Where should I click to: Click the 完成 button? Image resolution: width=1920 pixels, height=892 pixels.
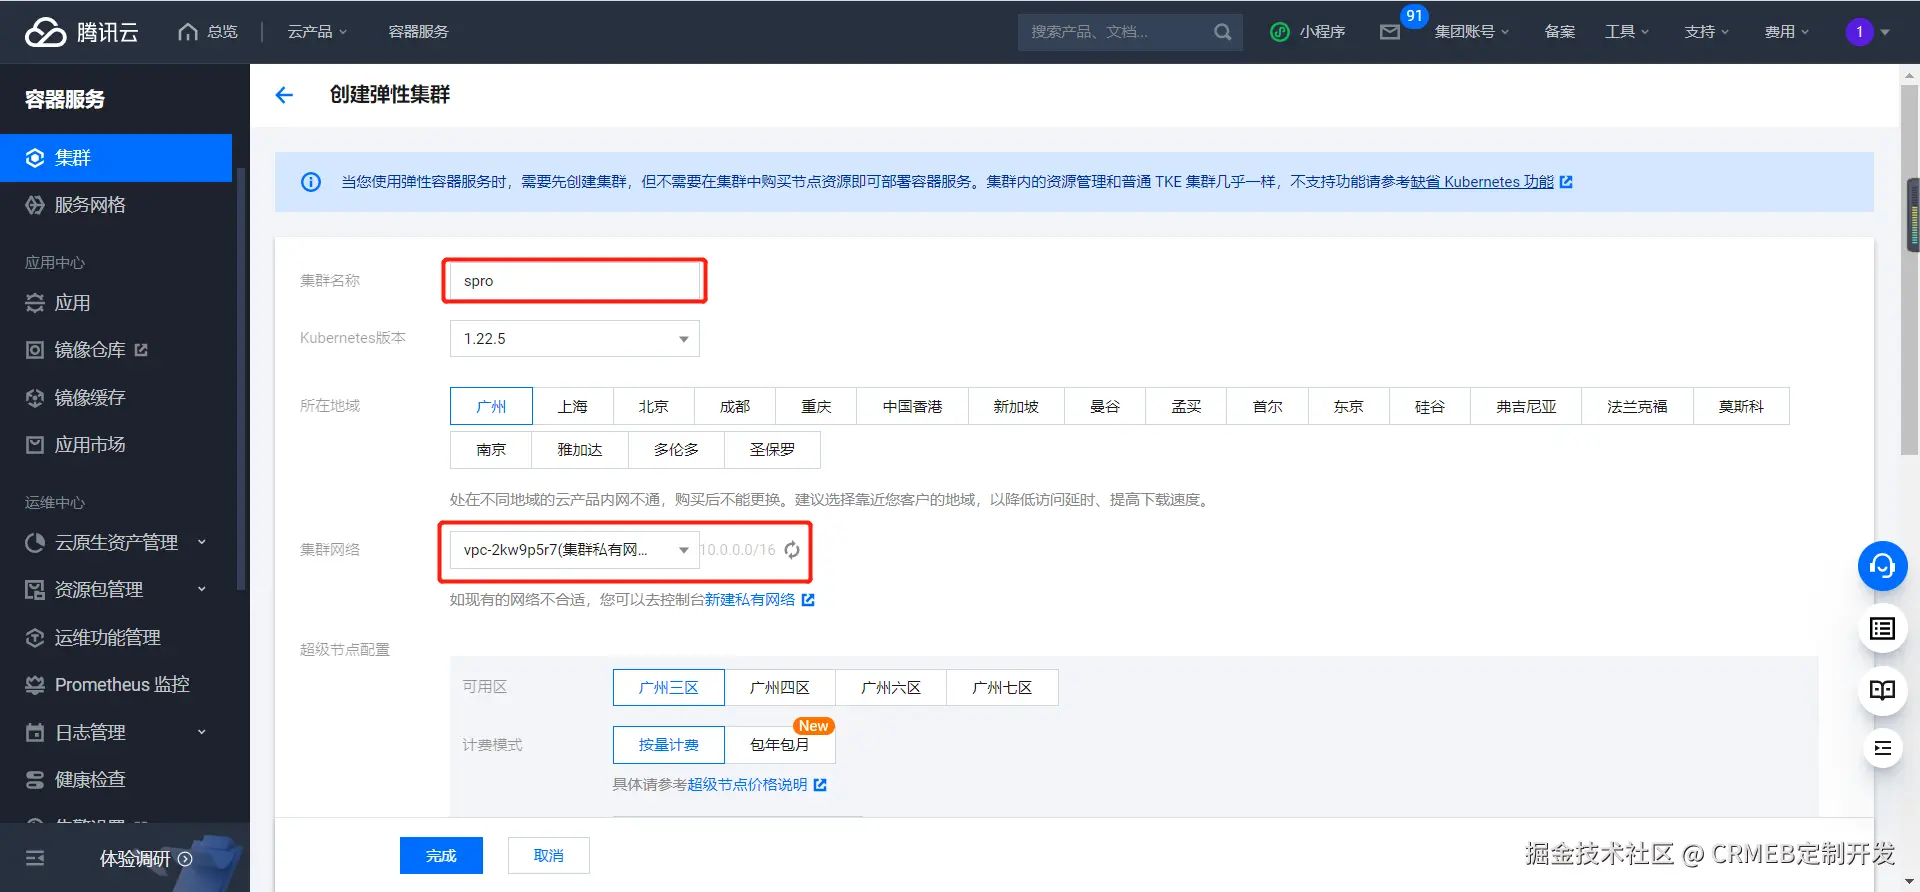point(441,856)
